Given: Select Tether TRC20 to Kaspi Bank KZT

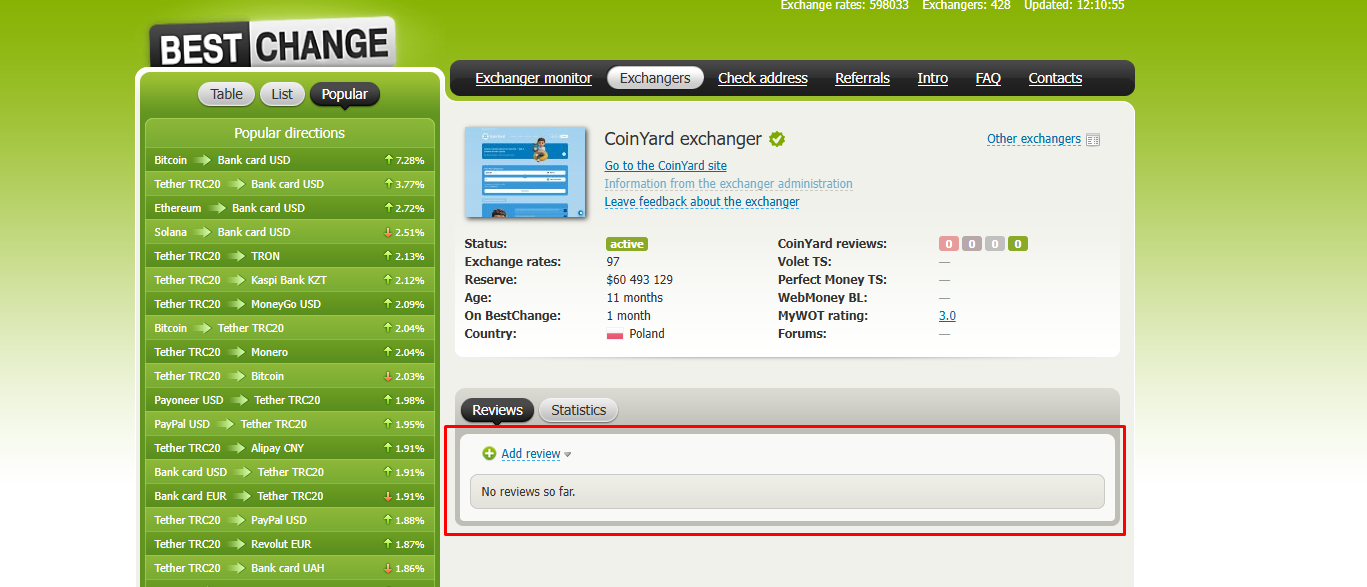Looking at the screenshot, I should pos(290,280).
